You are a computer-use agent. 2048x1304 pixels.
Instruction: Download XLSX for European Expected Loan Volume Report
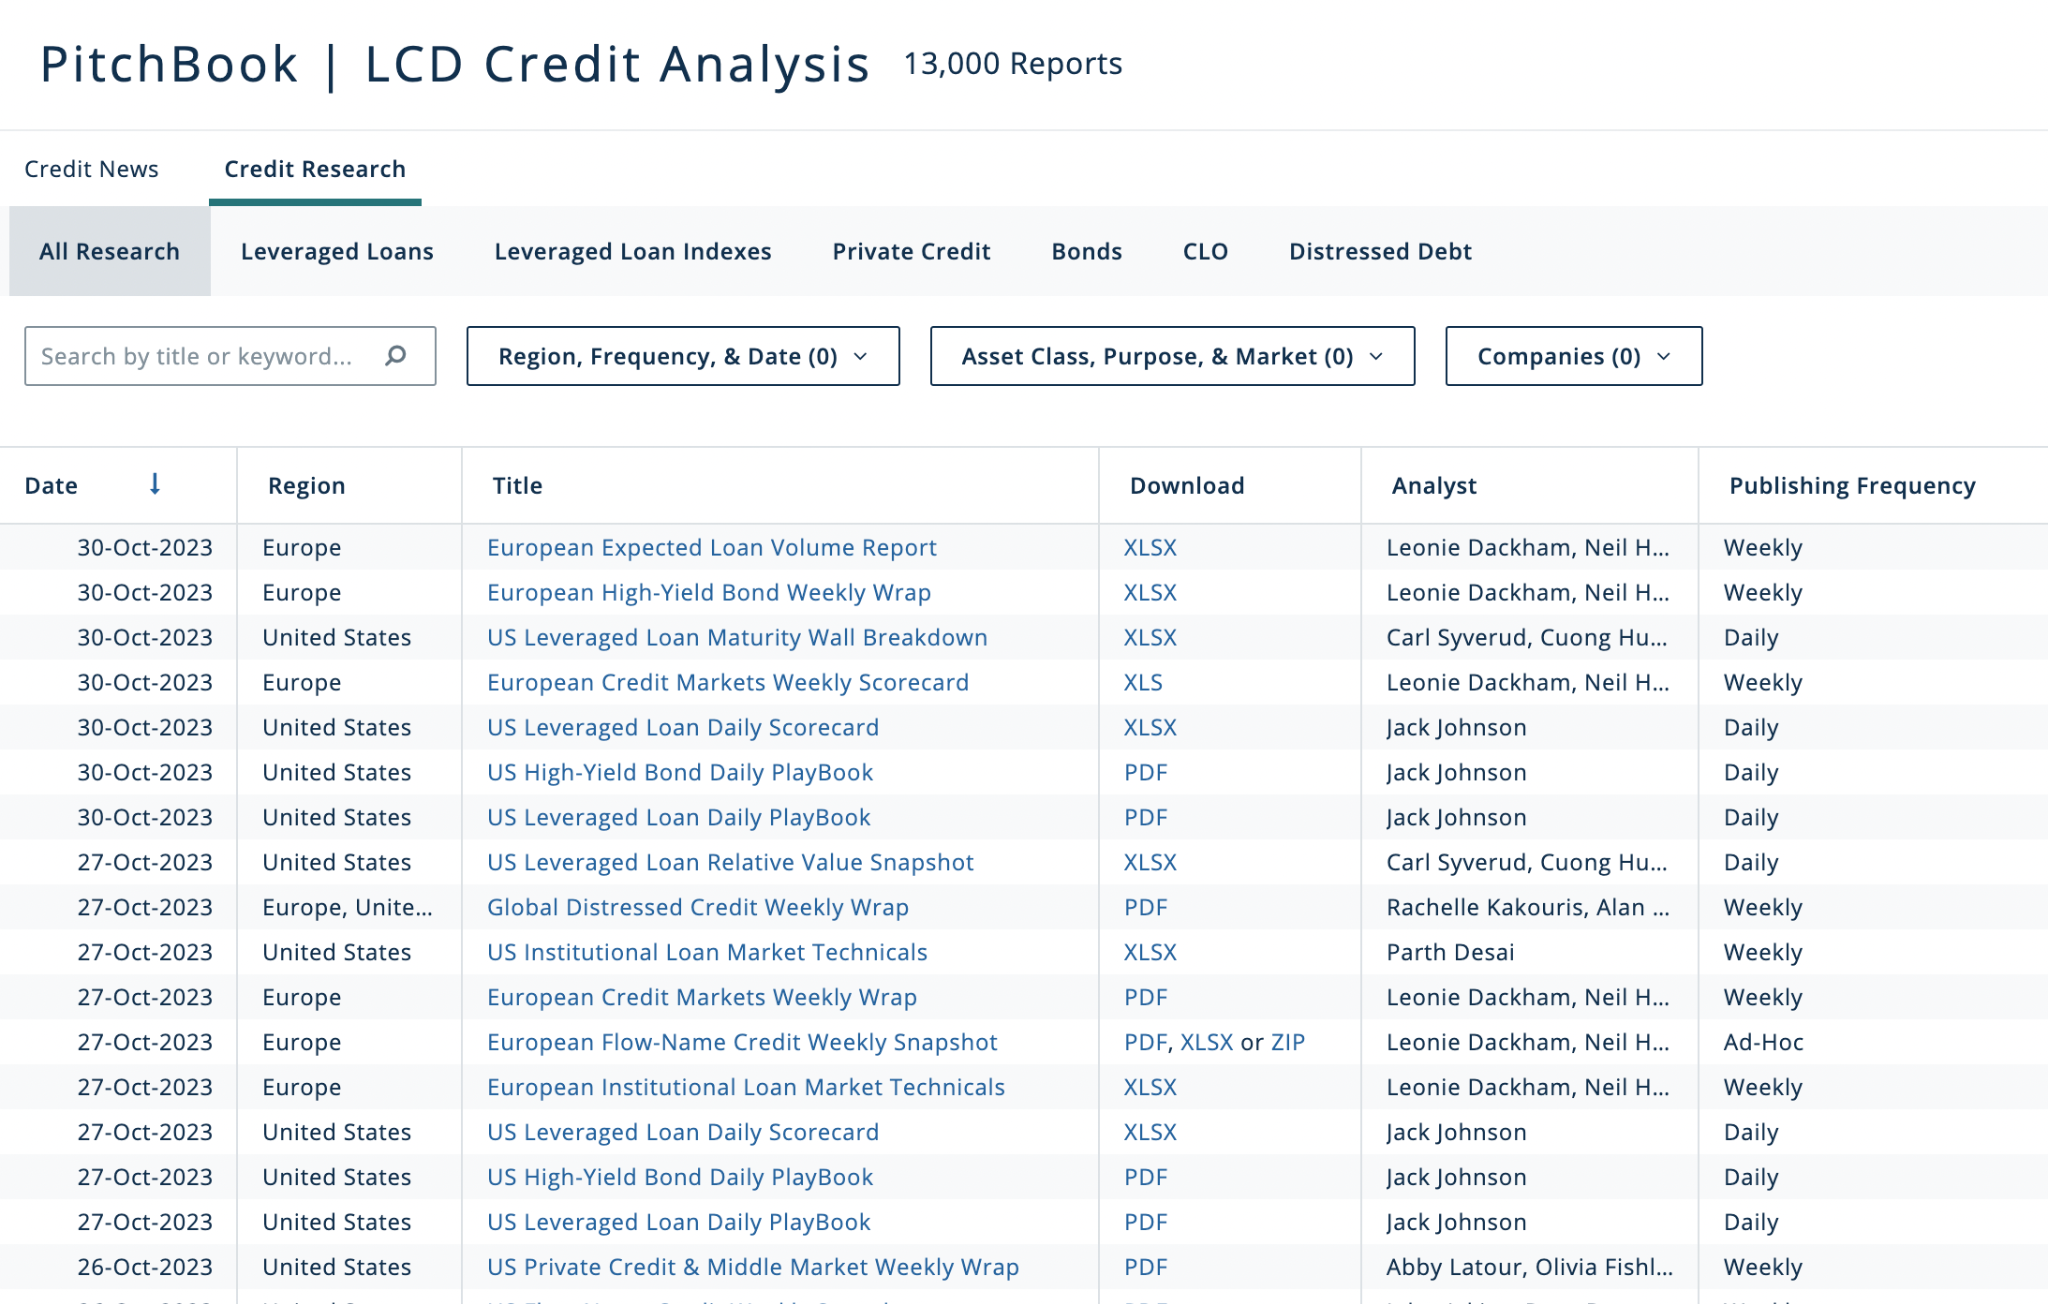[1150, 548]
